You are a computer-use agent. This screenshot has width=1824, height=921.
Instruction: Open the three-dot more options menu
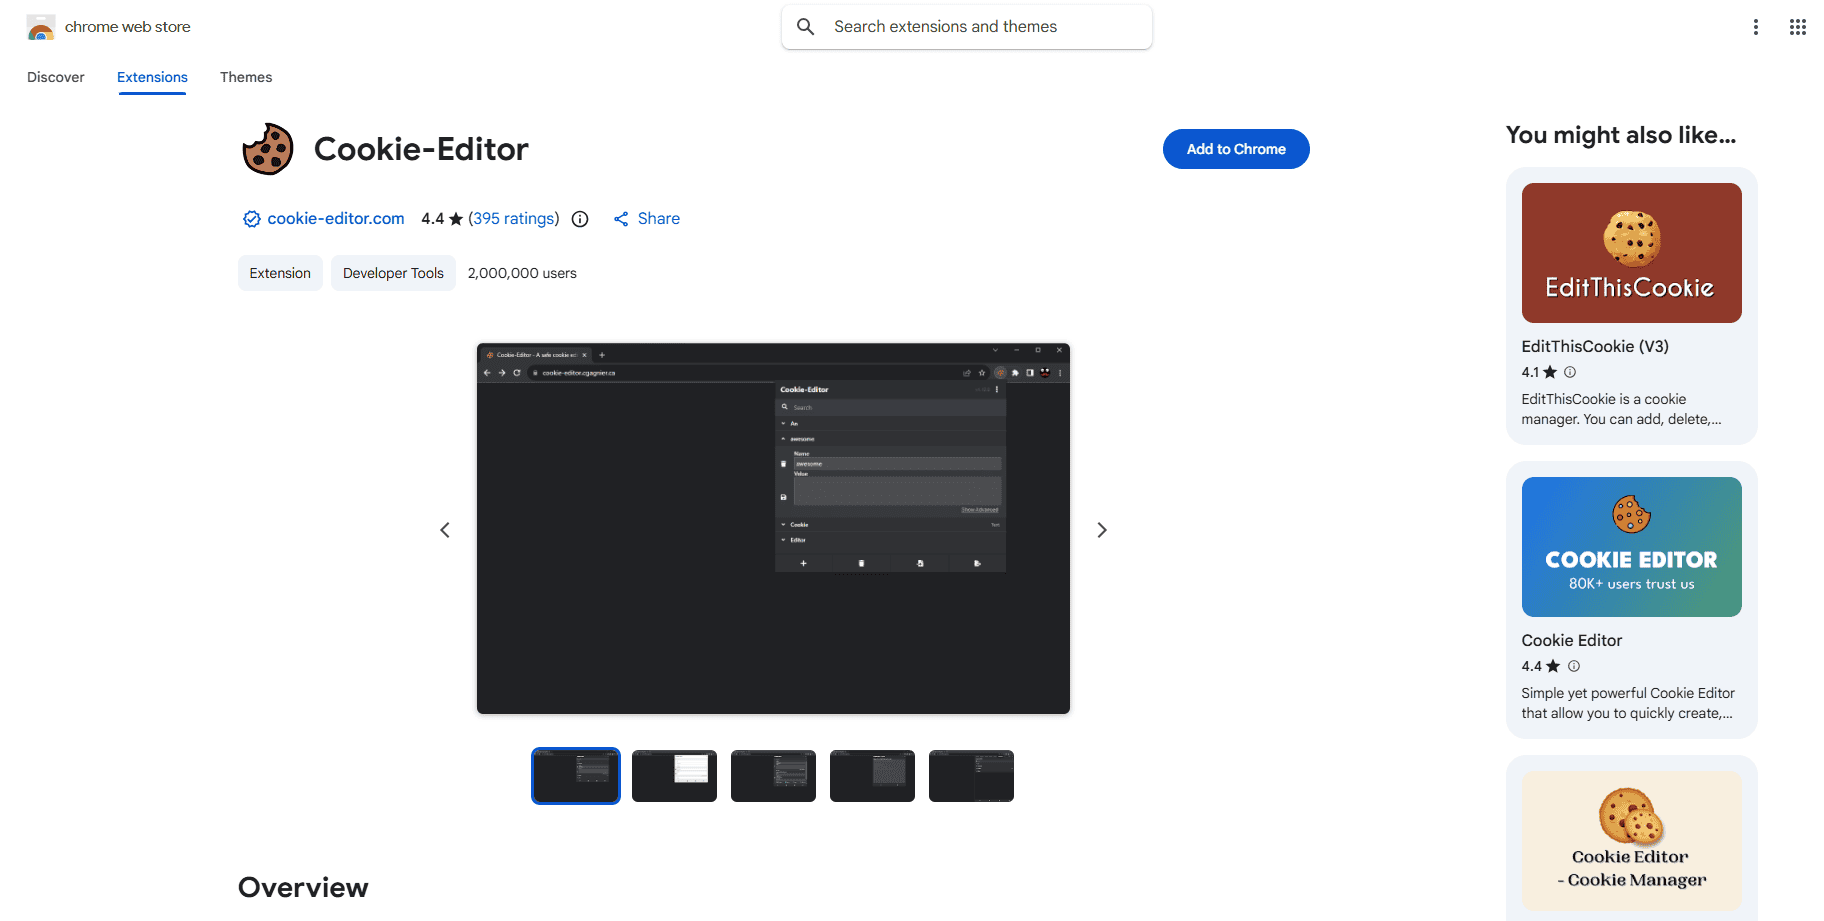pyautogui.click(x=1756, y=27)
